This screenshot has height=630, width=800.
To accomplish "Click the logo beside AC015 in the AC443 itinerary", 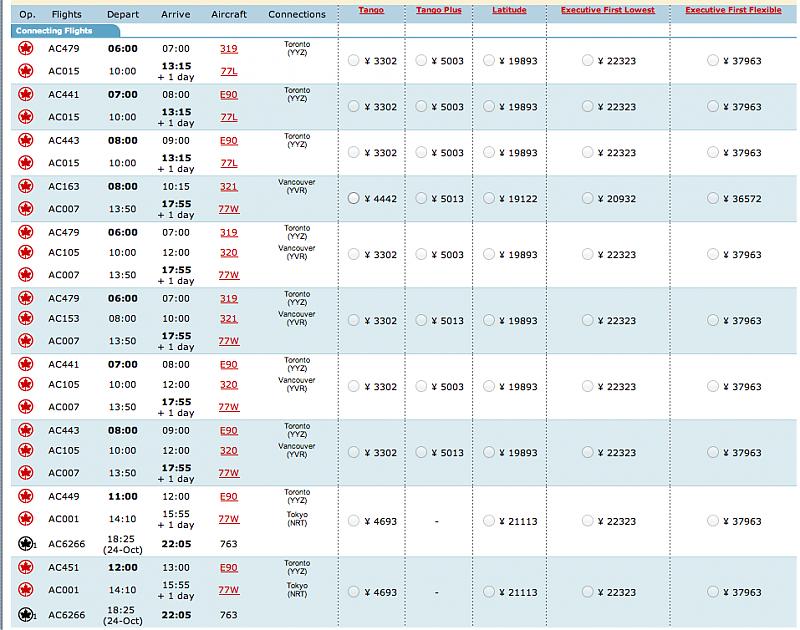I will tap(26, 163).
